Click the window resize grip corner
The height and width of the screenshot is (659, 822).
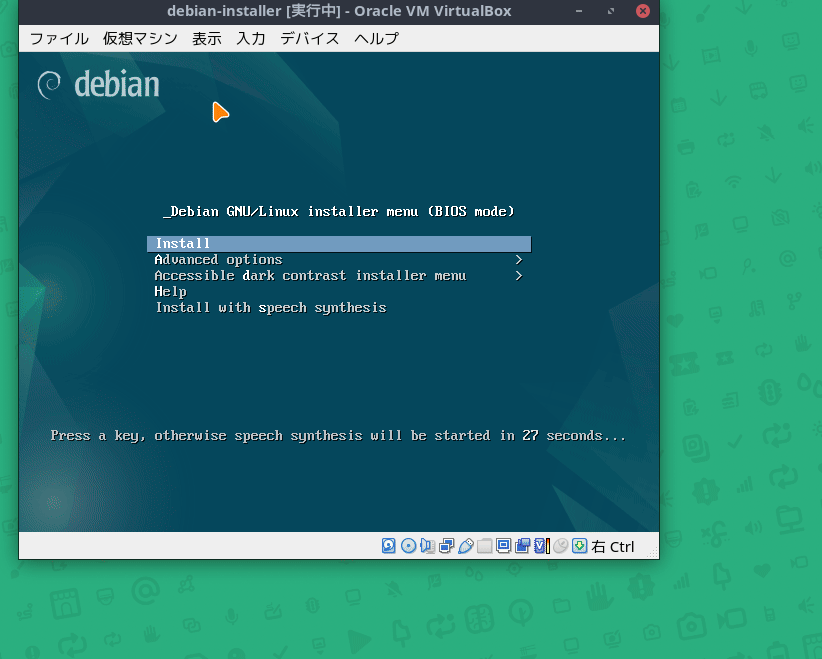(653, 553)
